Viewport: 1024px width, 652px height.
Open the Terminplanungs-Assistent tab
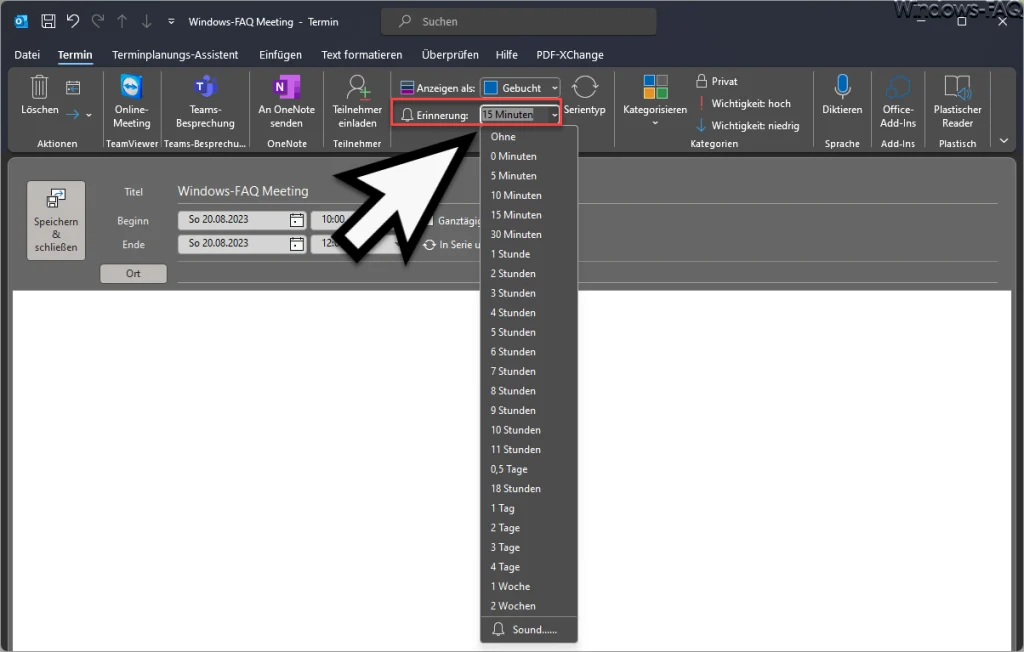[x=175, y=55]
